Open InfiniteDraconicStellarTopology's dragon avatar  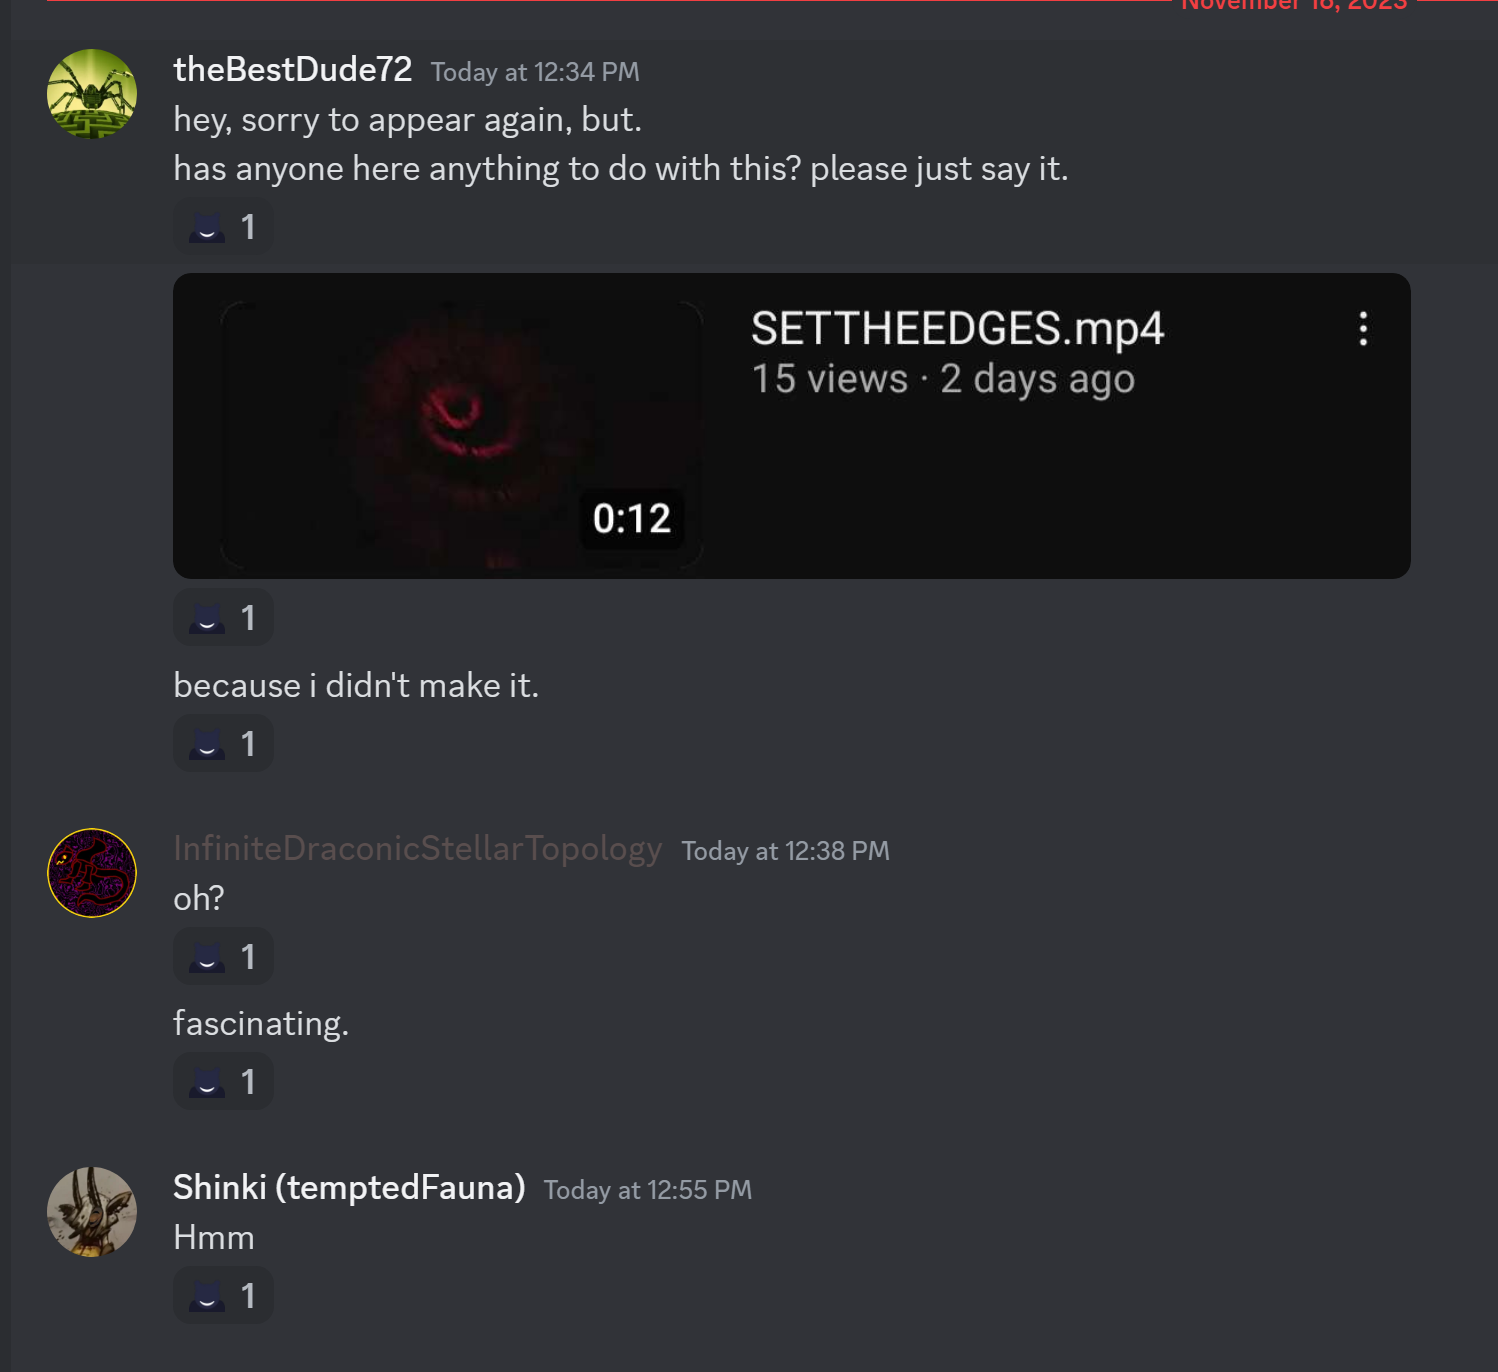[x=92, y=873]
